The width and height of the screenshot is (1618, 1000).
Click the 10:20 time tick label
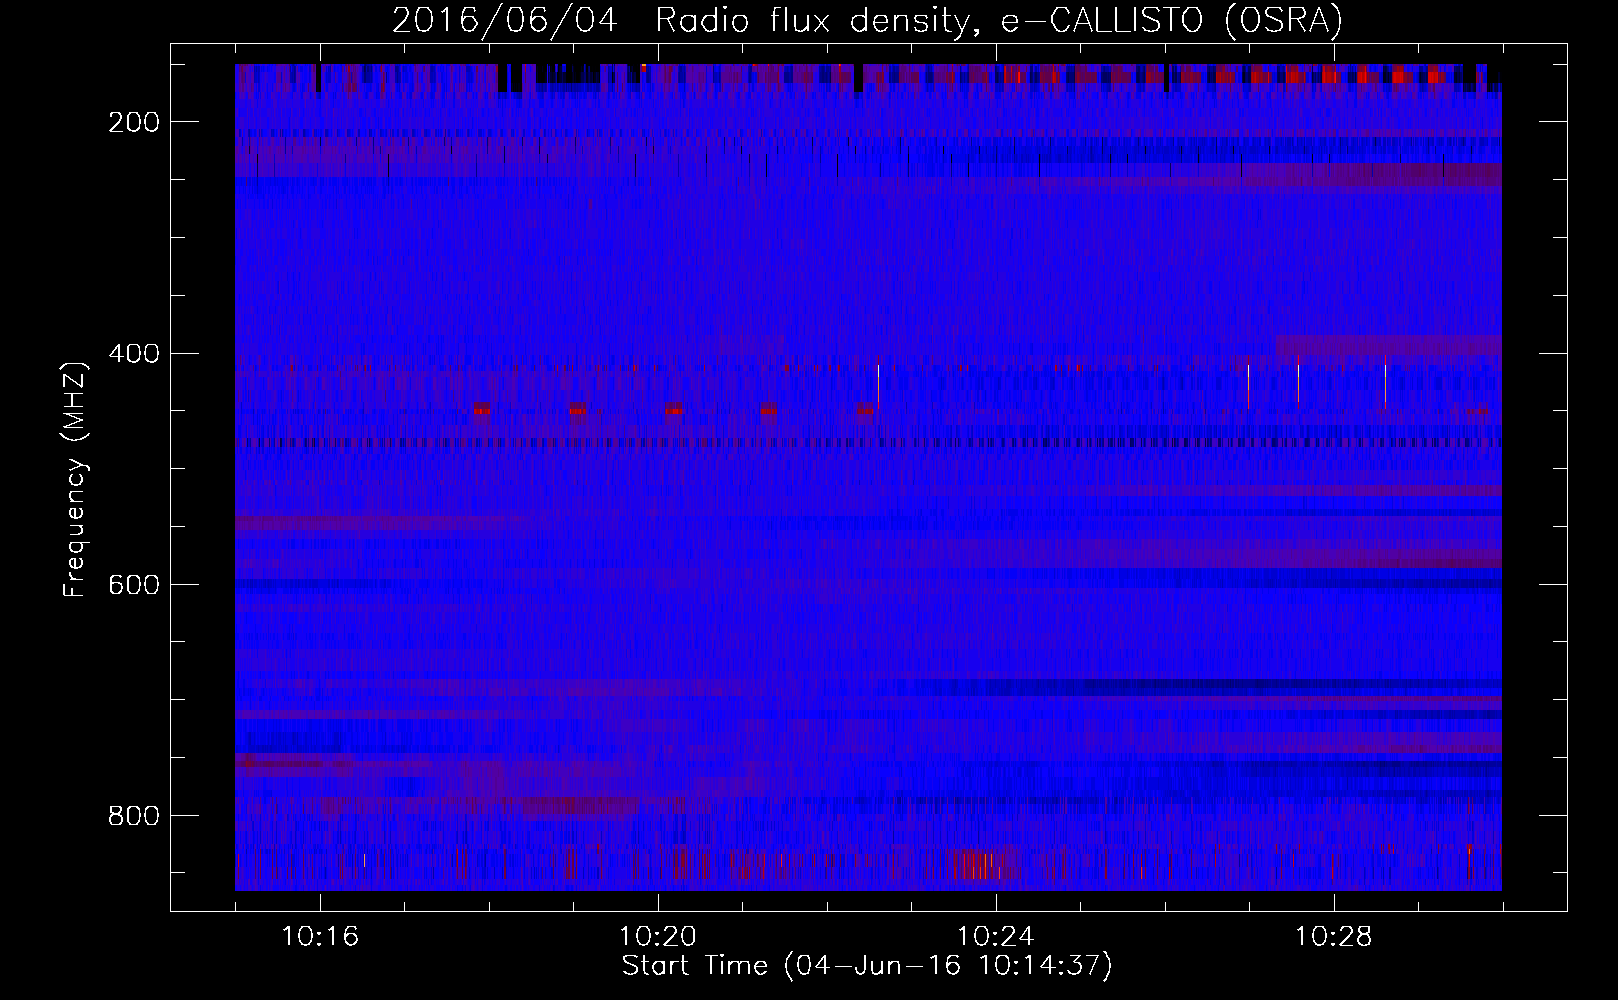[x=658, y=937]
